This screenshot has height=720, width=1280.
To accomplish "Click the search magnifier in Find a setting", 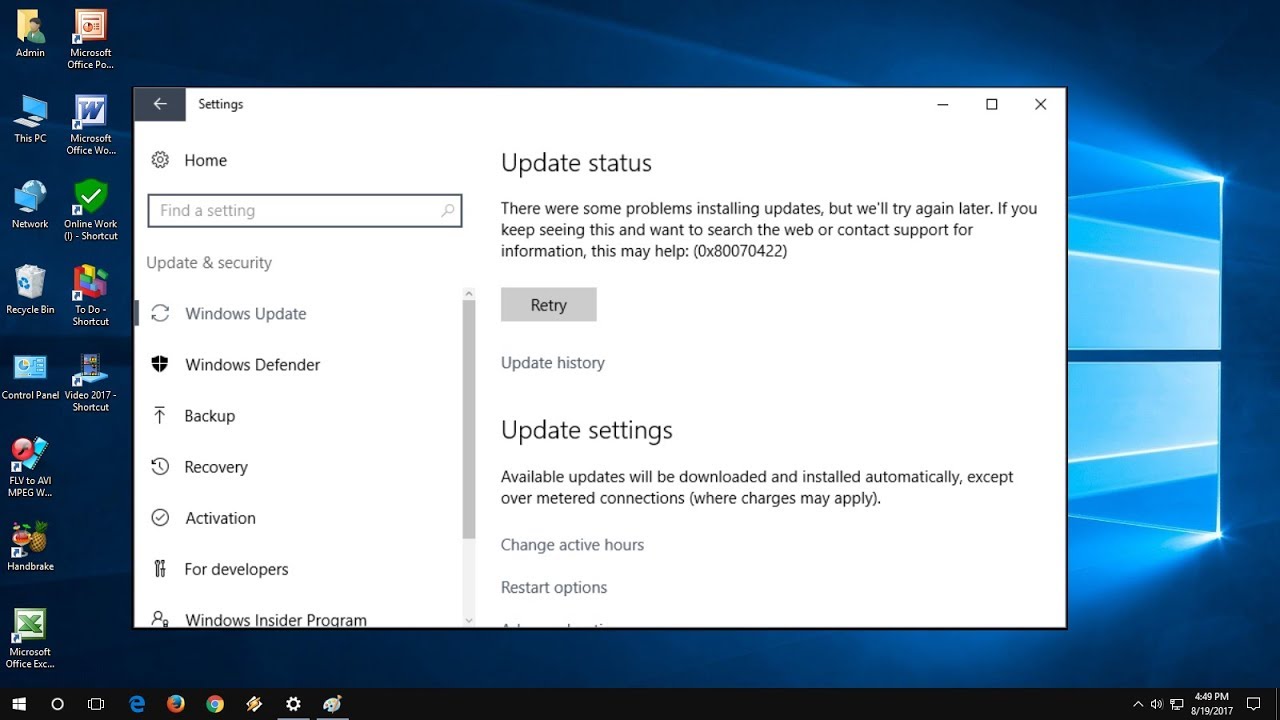I will click(x=447, y=210).
